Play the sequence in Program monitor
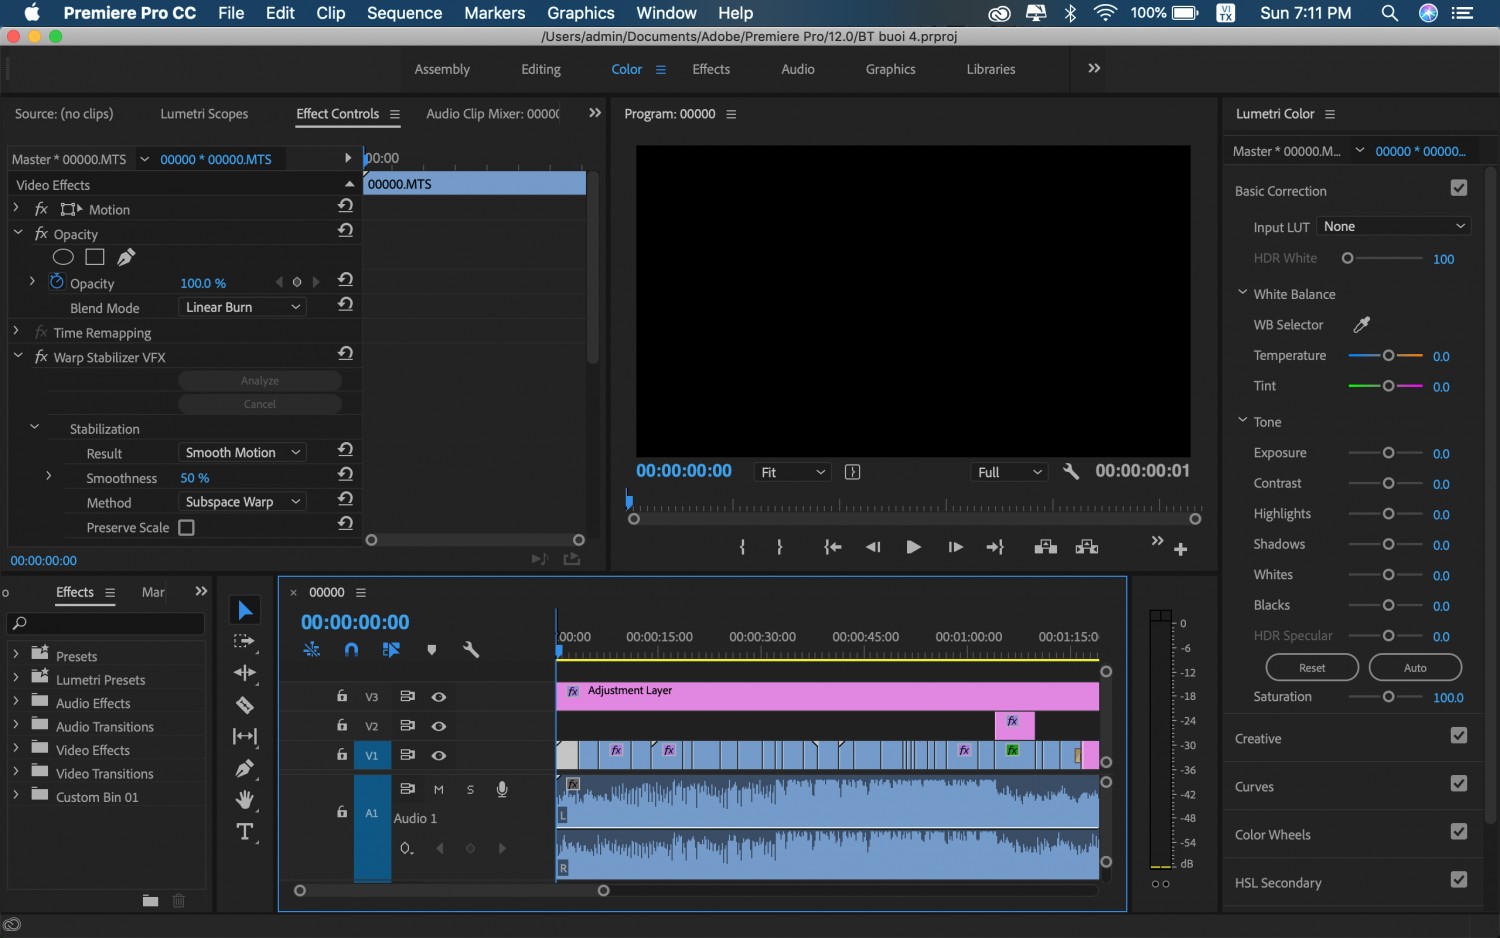1500x938 pixels. click(913, 547)
